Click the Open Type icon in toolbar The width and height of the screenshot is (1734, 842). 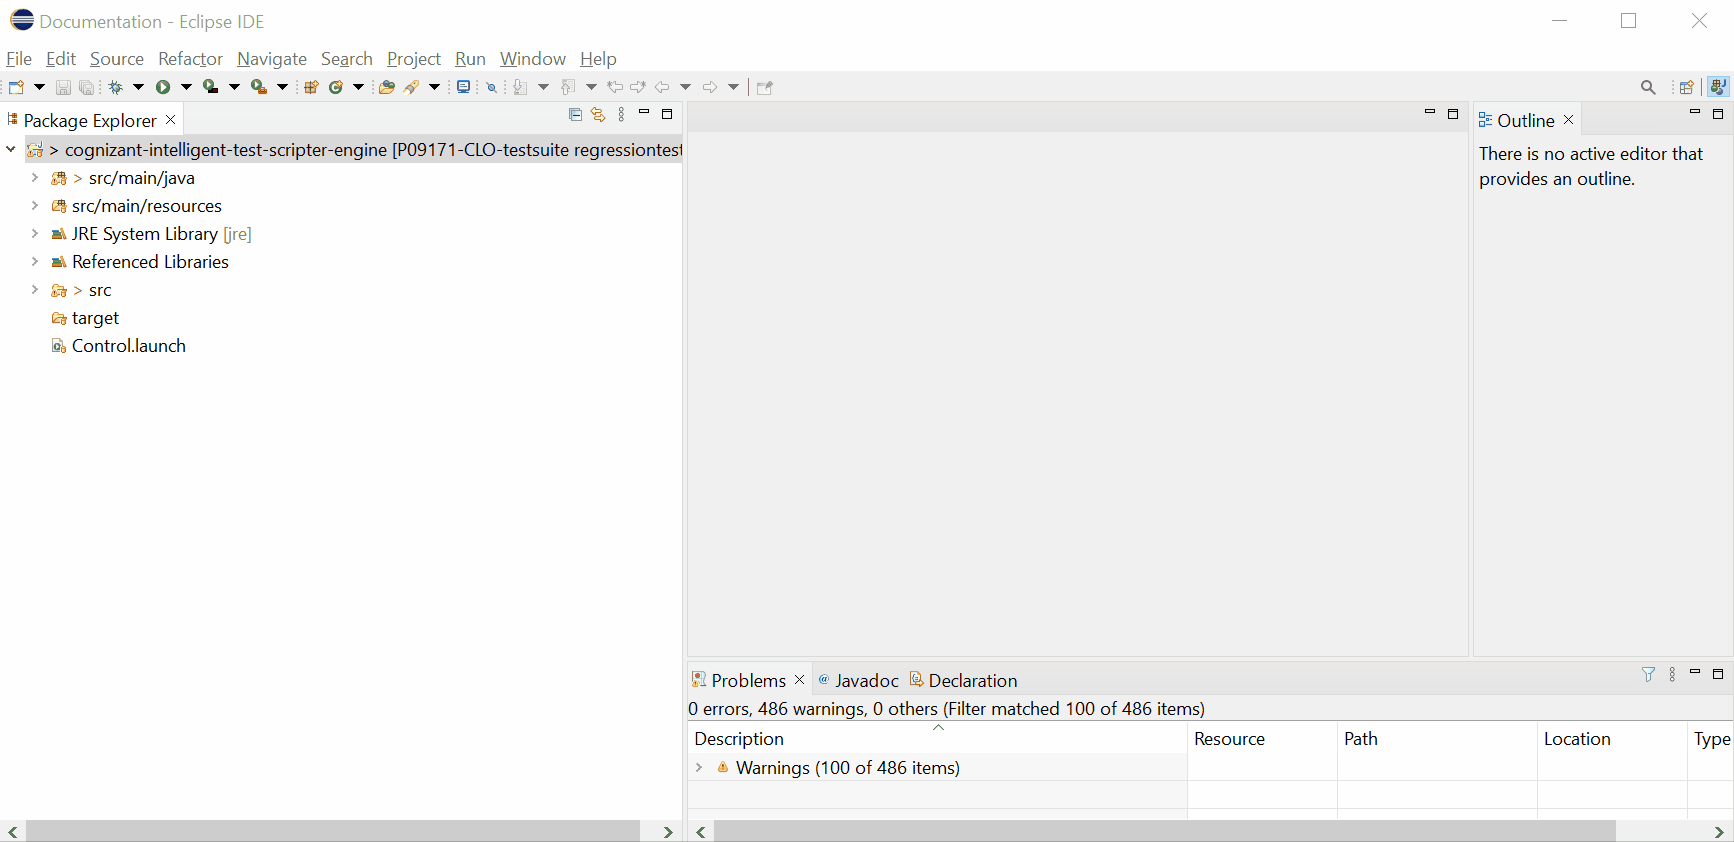(386, 87)
